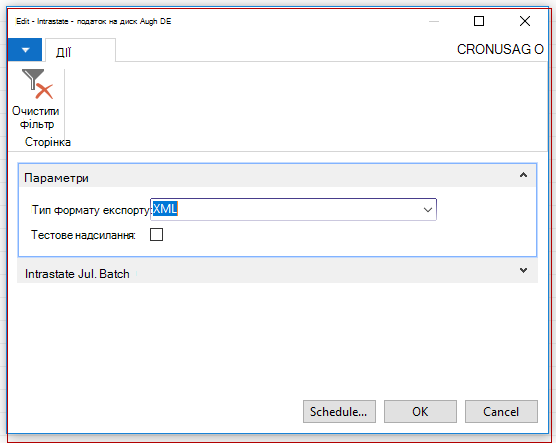
Task: Enable the Тестове надсилання checkbox
Action: tap(156, 234)
